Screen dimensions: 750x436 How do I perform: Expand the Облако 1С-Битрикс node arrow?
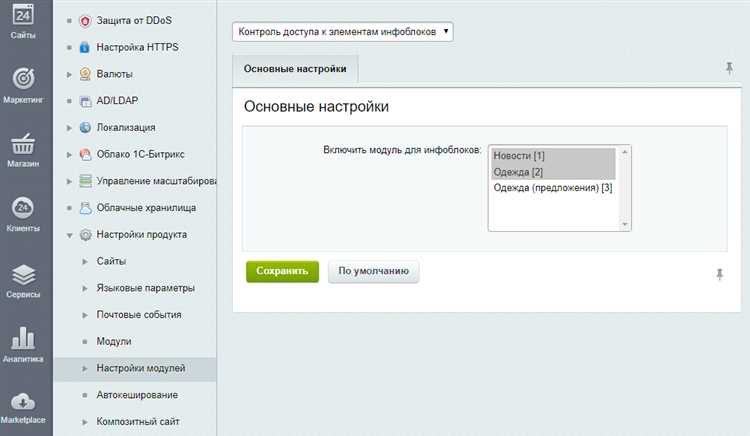point(69,155)
